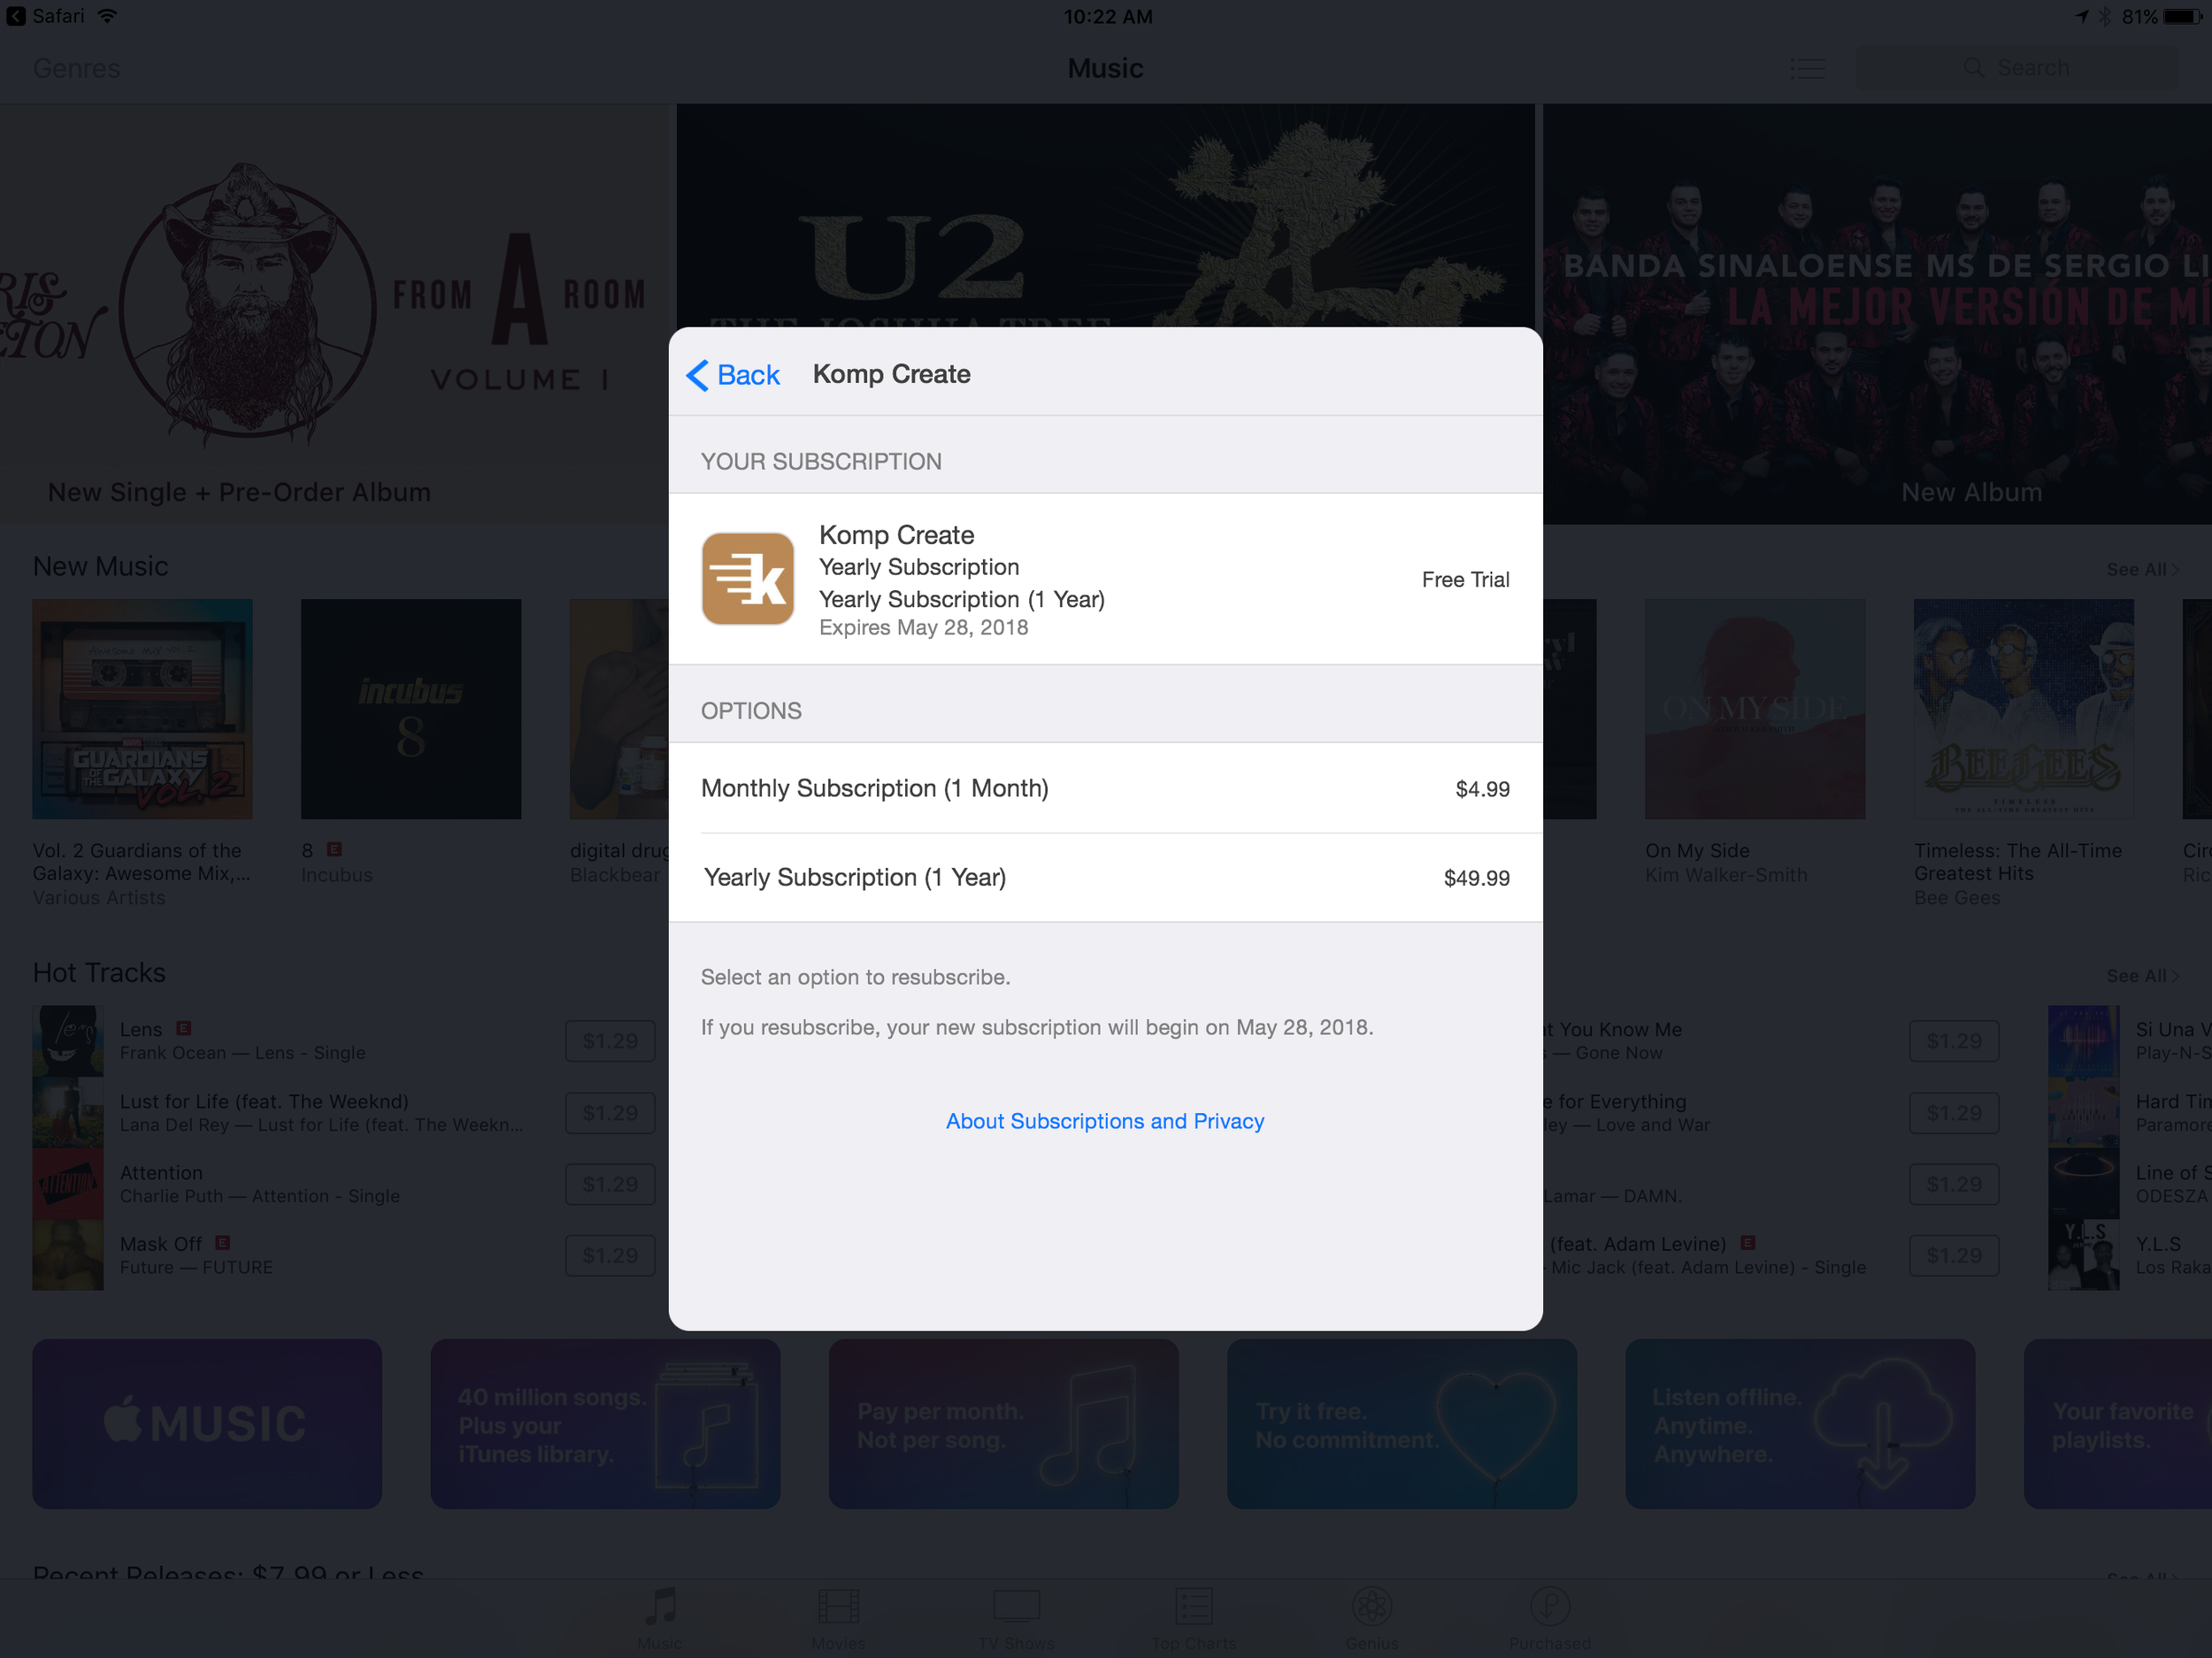Switch to the Movies tab
This screenshot has height=1658, width=2212.
tap(838, 1619)
